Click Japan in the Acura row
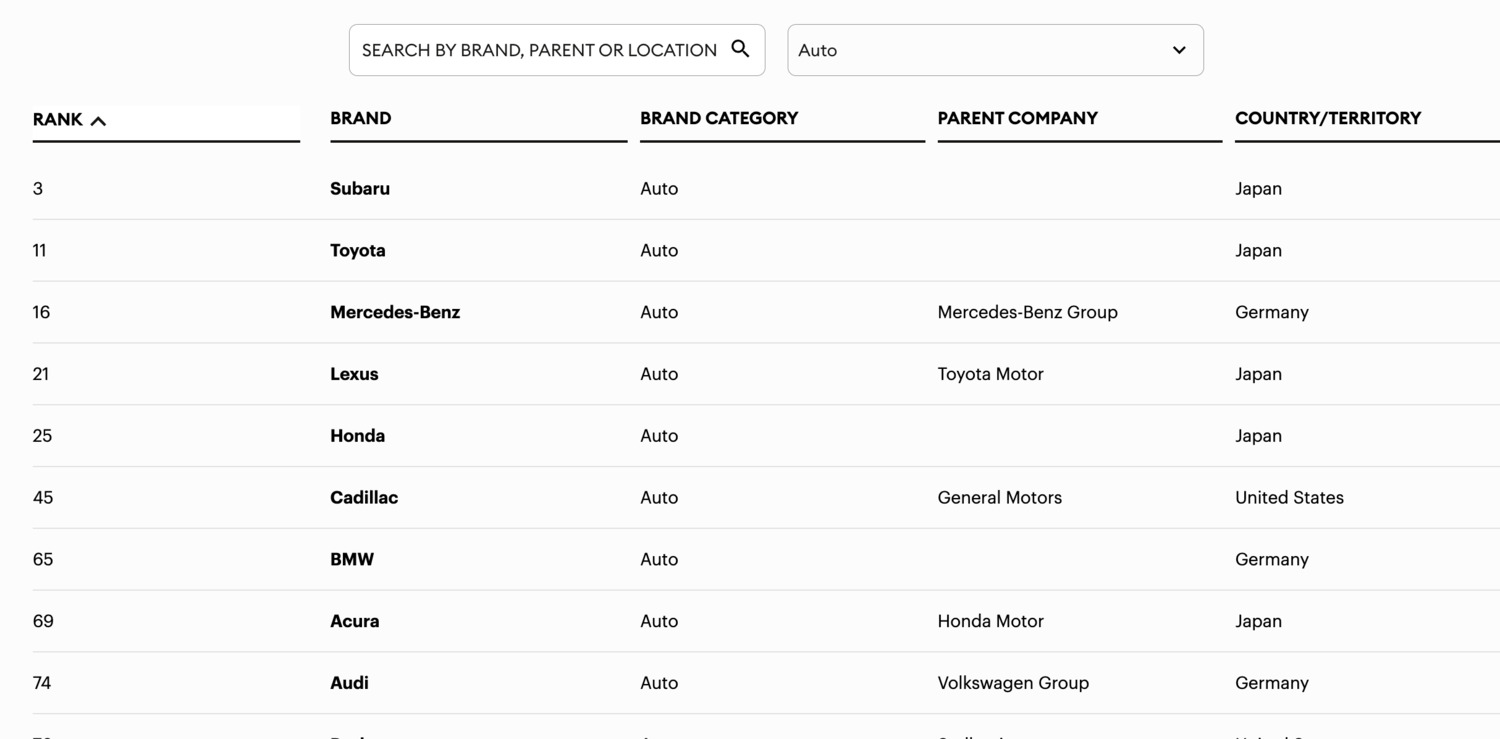This screenshot has height=739, width=1500. (1258, 621)
